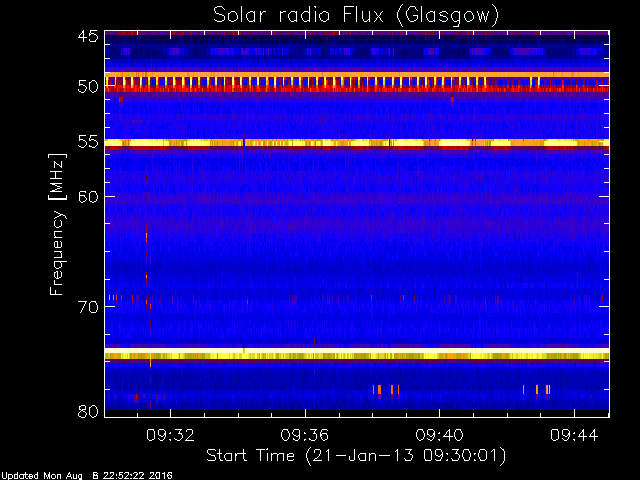The width and height of the screenshot is (640, 480).
Task: Click the '60' frequency tick label
Action: click(x=88, y=197)
